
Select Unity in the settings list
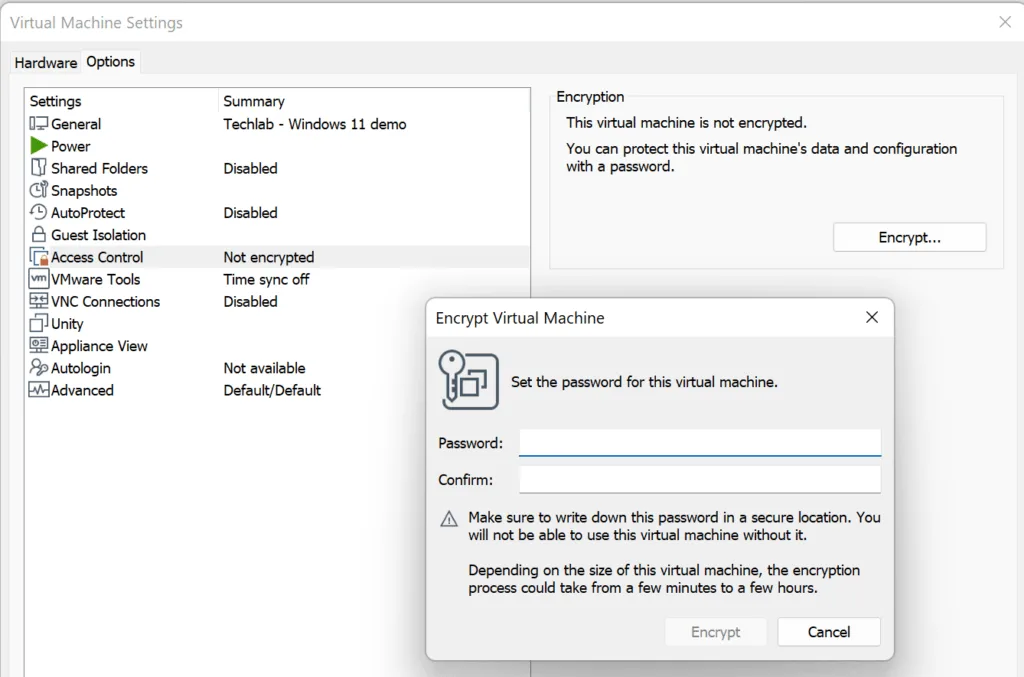pos(67,324)
